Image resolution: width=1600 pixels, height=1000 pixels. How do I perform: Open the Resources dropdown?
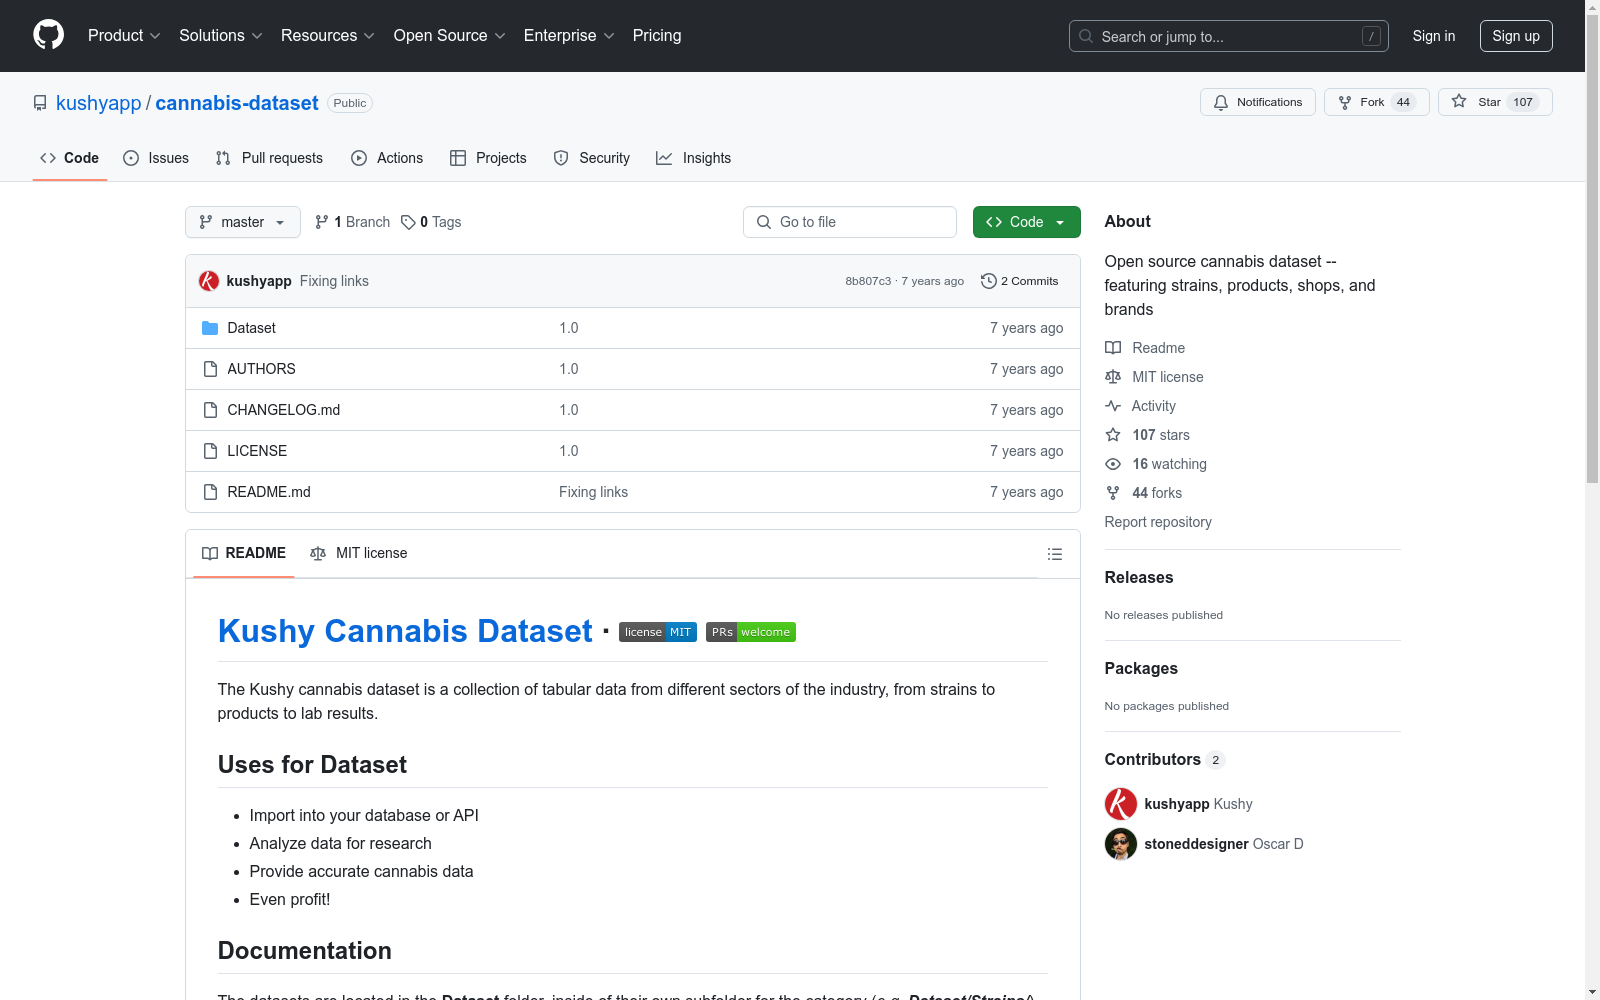click(x=328, y=36)
